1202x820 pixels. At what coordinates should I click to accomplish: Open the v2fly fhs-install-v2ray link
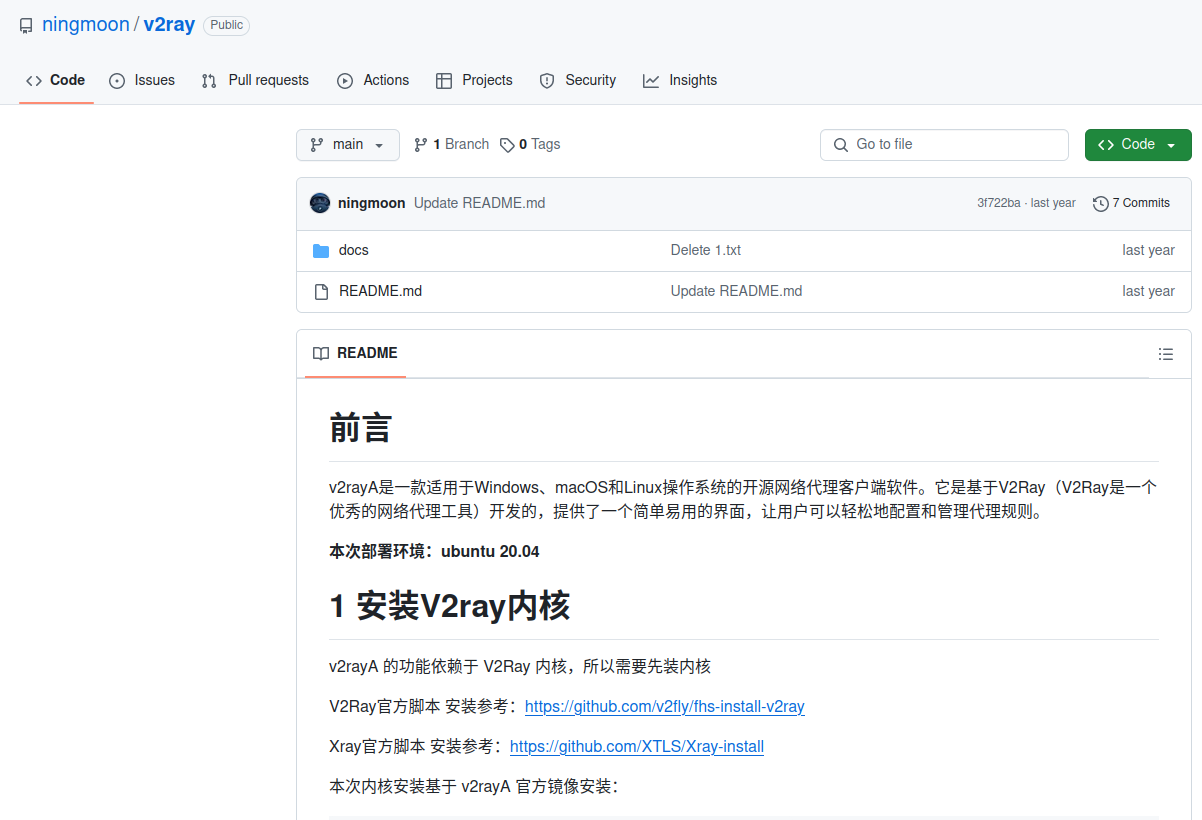[x=665, y=707]
